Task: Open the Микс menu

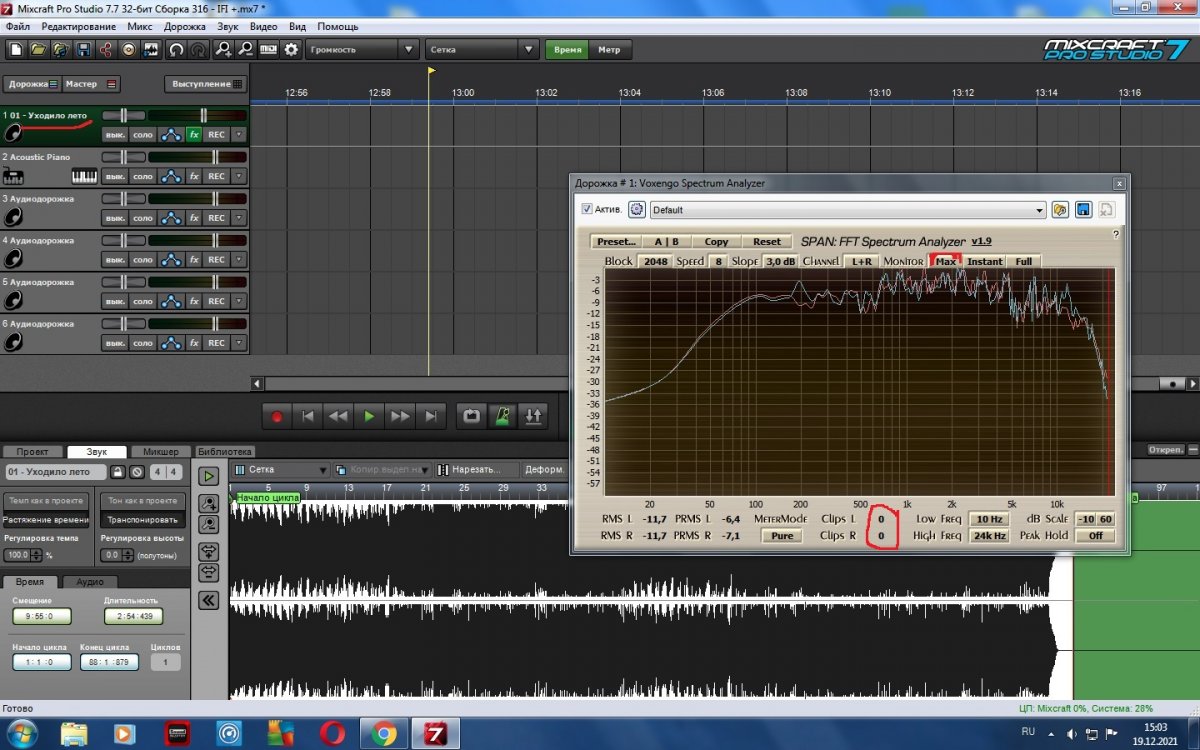Action: click(x=141, y=26)
